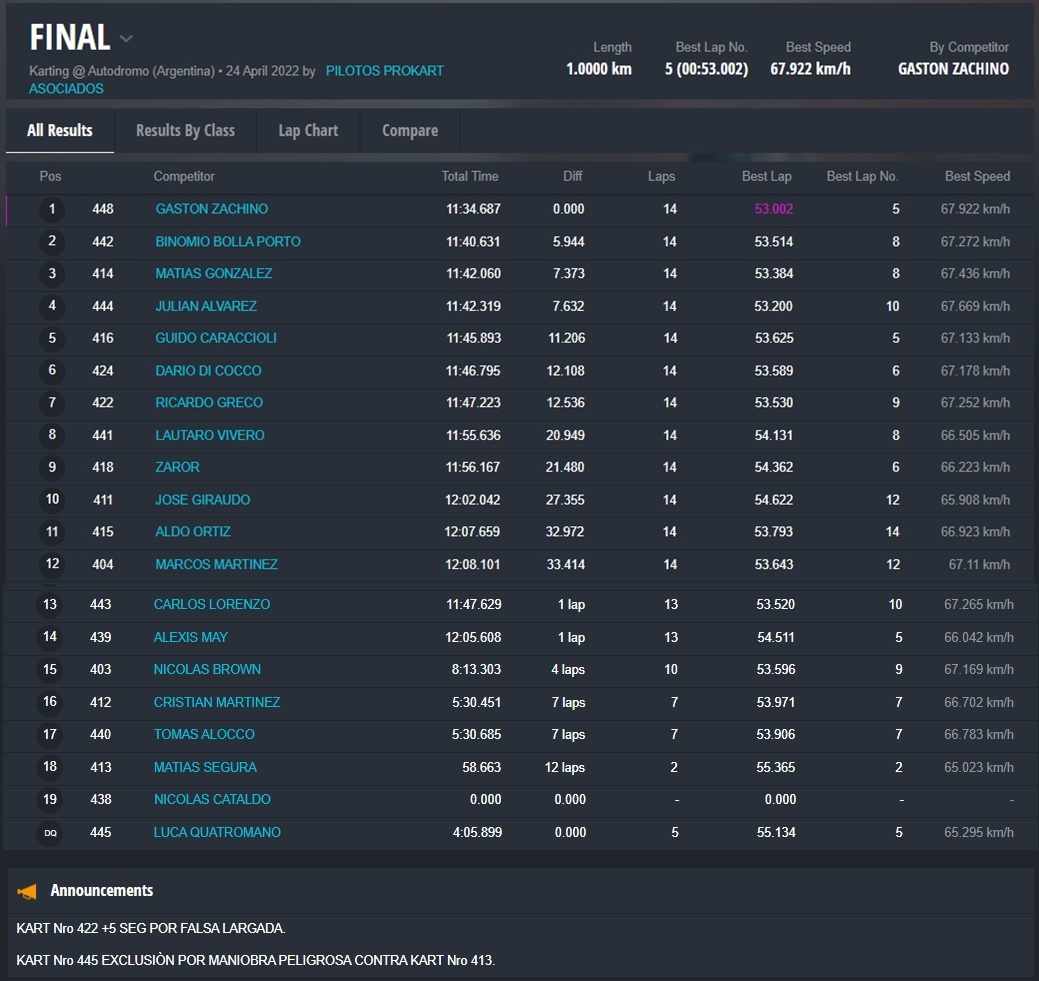Open LUCA QUATROMANO competitor entry

click(217, 833)
